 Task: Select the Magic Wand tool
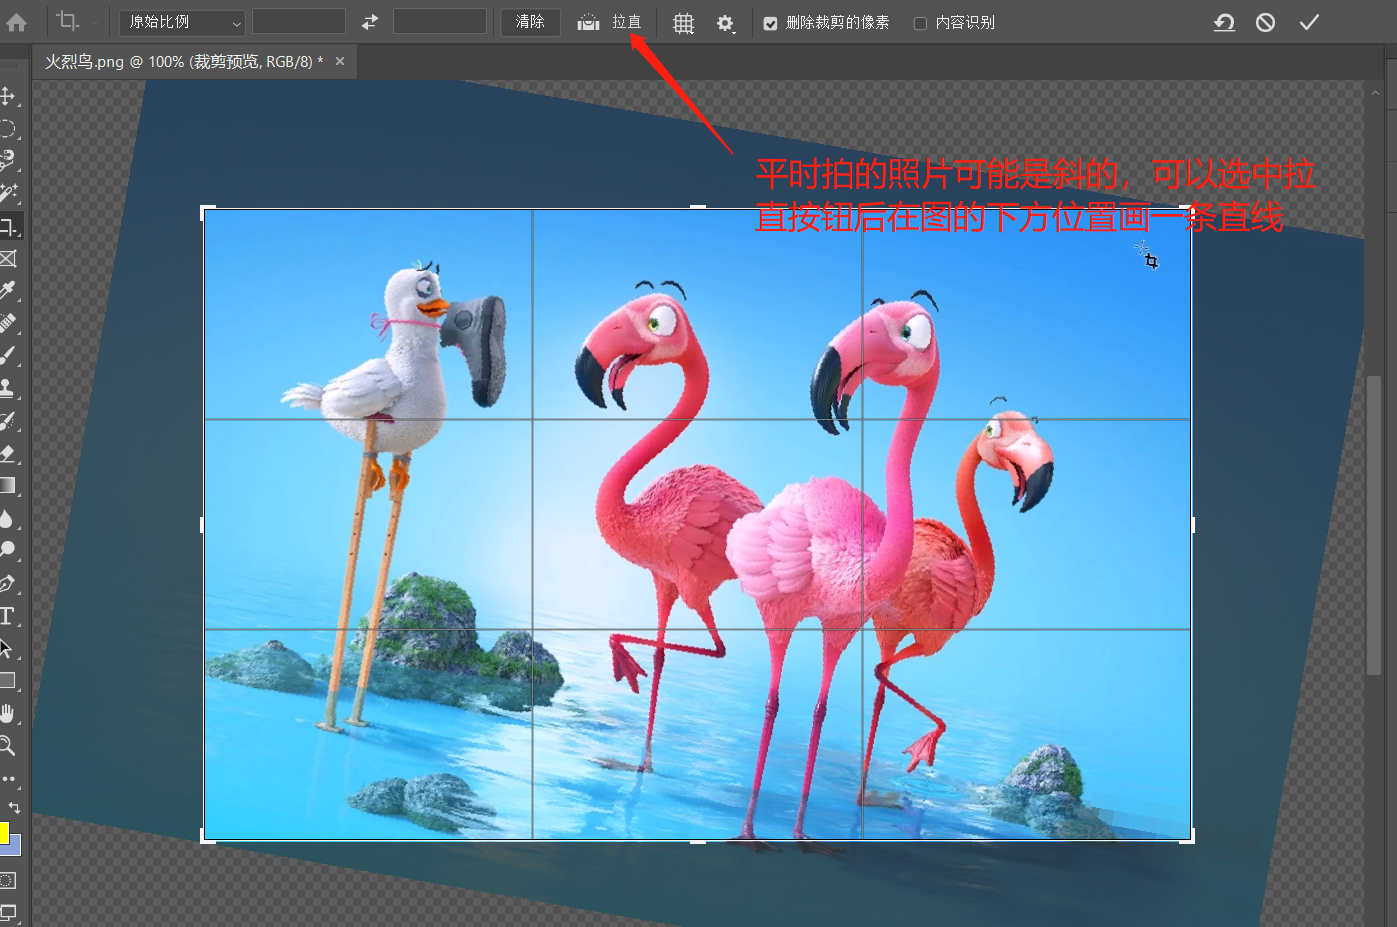8,193
